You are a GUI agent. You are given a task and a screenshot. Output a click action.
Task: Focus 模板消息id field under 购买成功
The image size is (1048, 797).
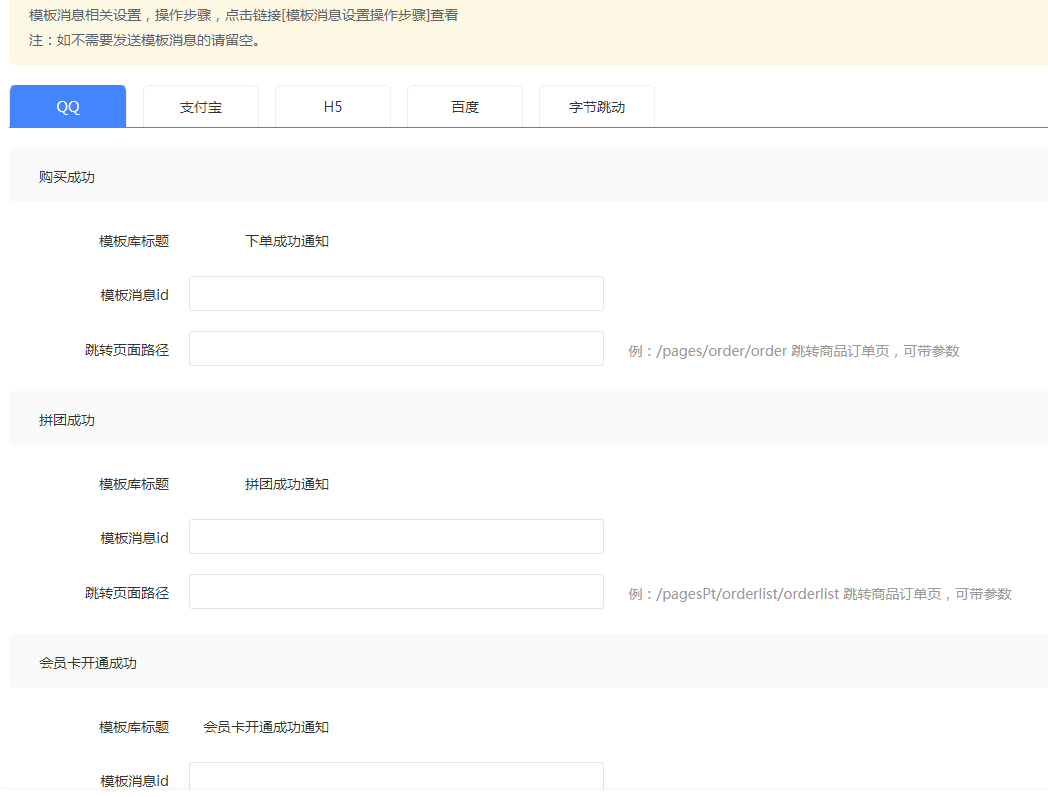tap(396, 294)
